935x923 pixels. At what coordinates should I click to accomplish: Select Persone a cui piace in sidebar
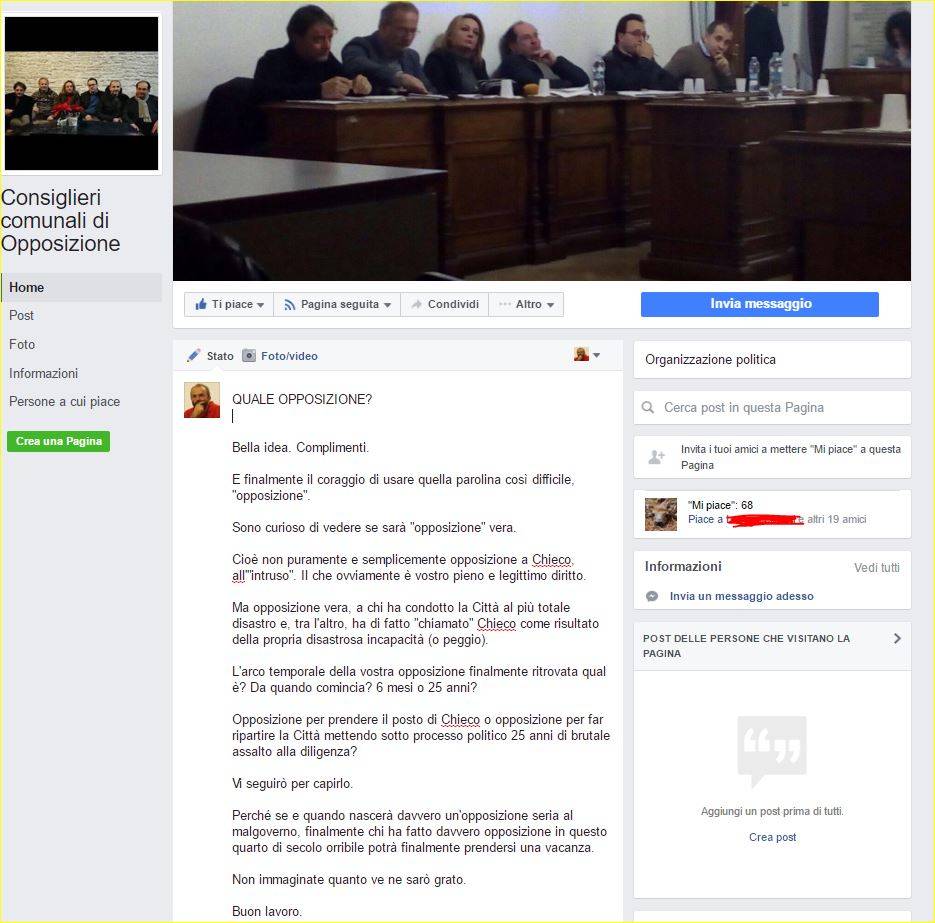click(x=64, y=401)
